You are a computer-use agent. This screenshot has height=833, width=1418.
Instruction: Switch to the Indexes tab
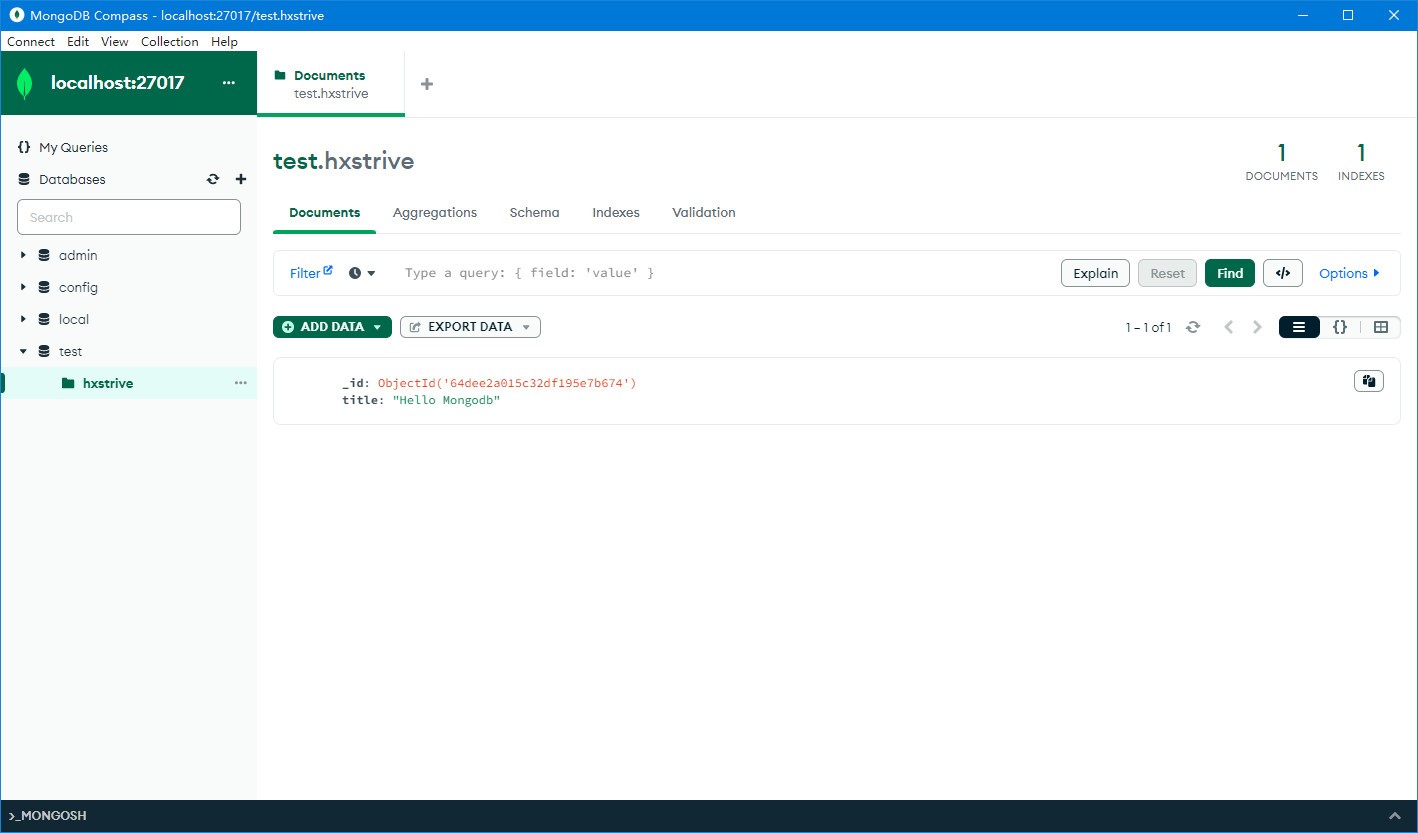616,212
